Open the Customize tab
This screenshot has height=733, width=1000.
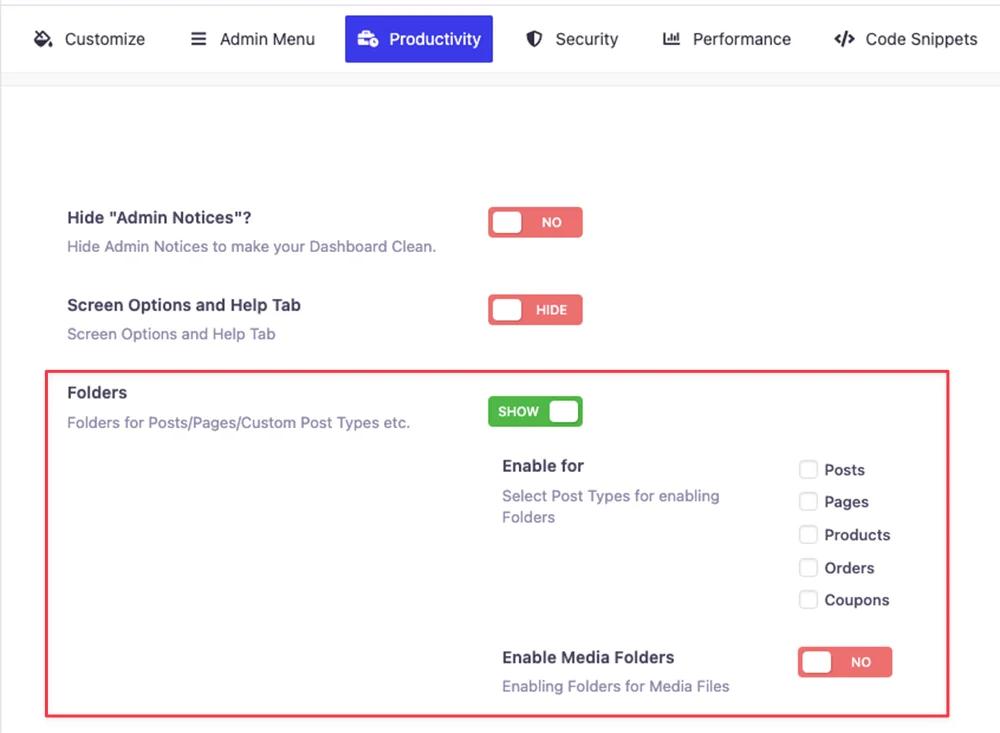89,39
